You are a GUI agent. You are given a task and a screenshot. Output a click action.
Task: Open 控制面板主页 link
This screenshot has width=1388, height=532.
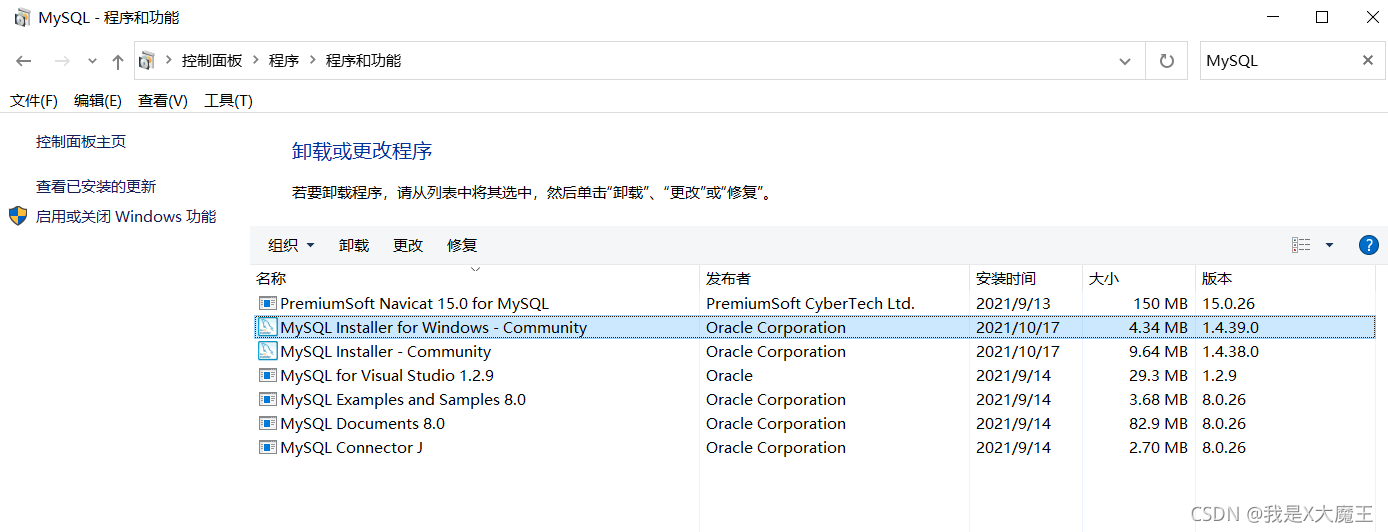pyautogui.click(x=81, y=142)
